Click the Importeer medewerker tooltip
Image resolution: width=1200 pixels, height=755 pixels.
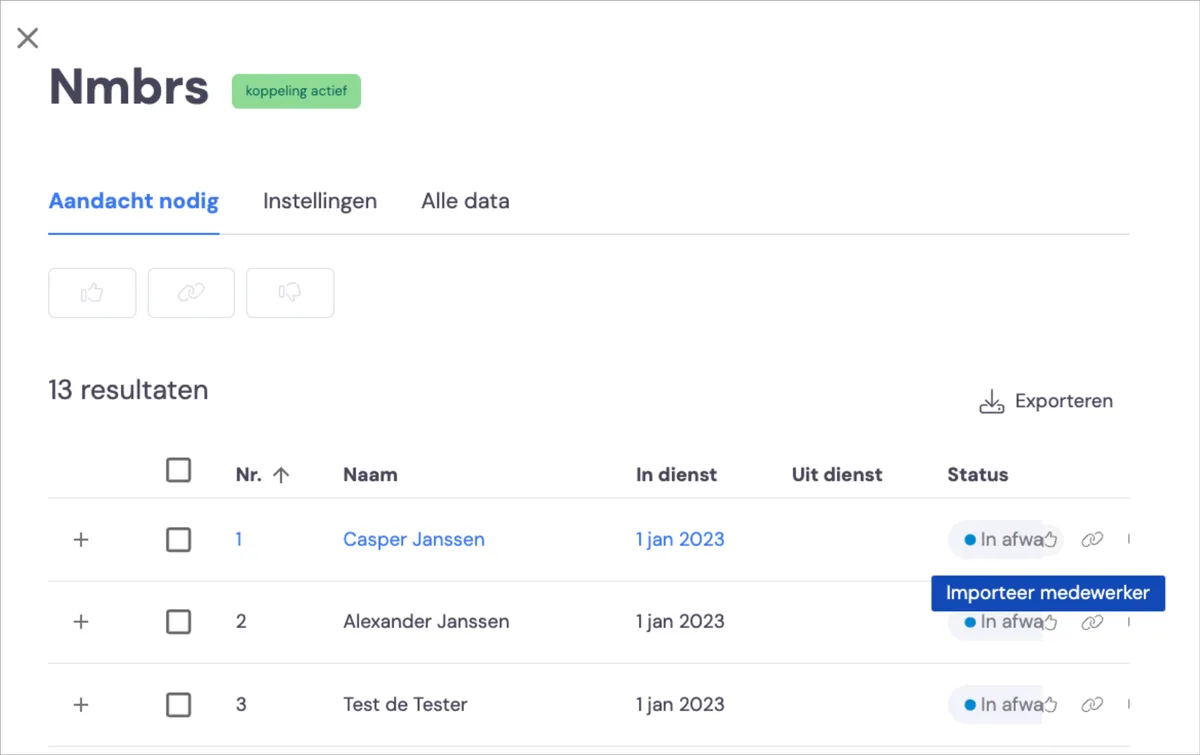[1048, 593]
